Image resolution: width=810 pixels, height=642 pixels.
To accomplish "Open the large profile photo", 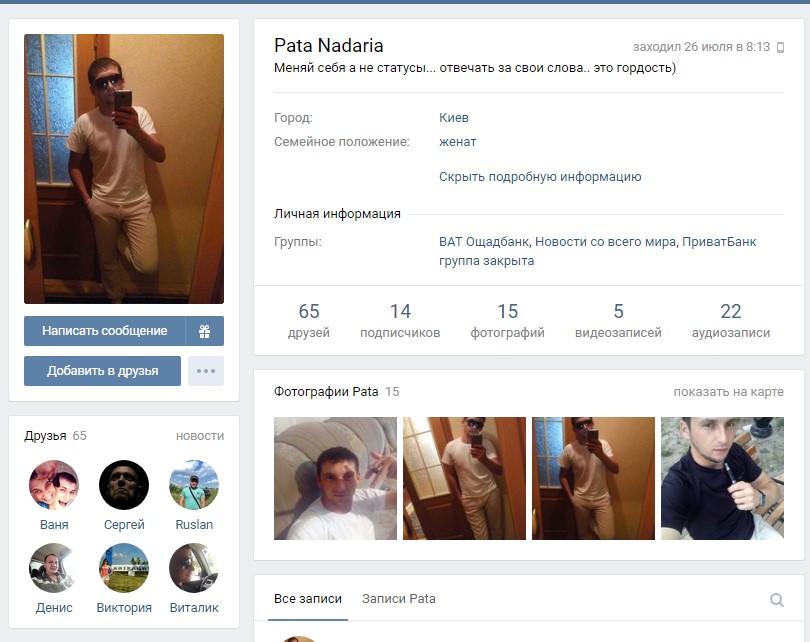I will tap(124, 169).
